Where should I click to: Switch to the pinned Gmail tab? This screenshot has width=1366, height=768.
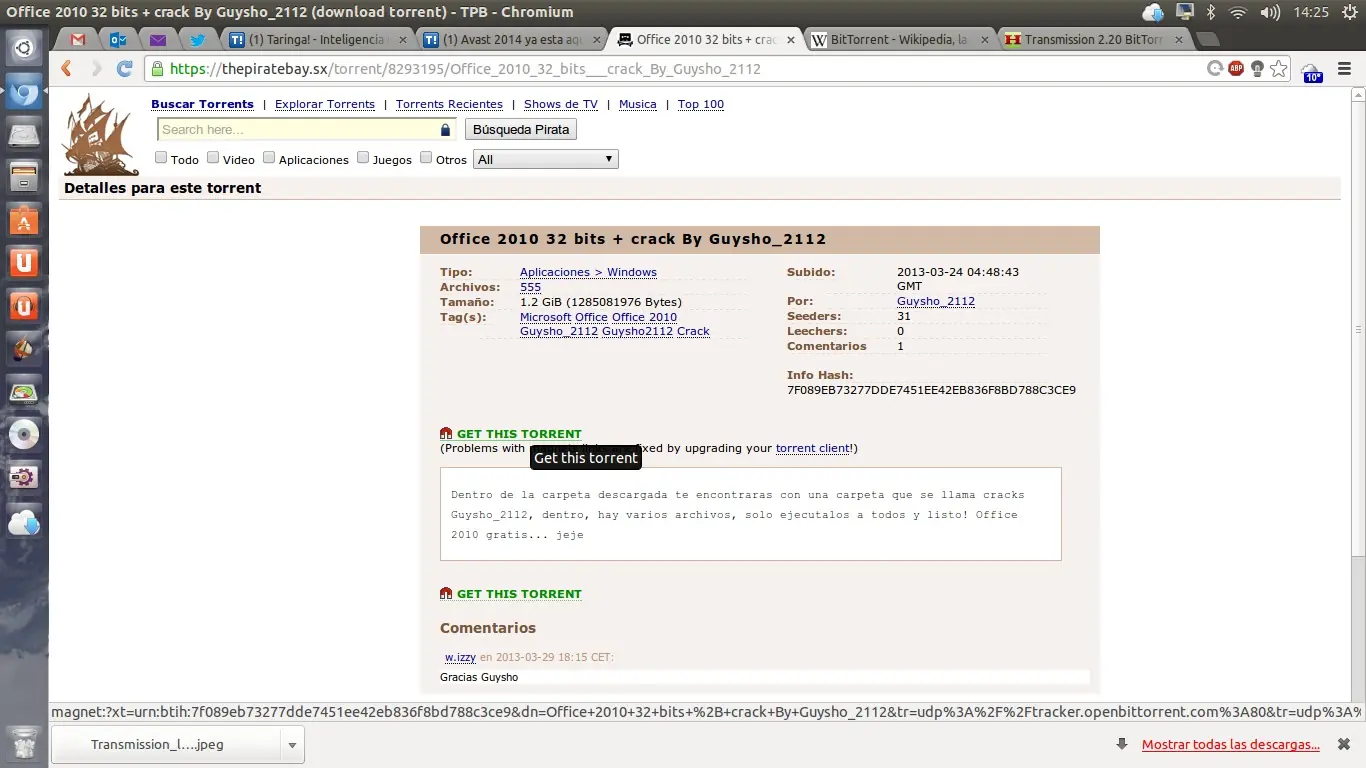(78, 40)
